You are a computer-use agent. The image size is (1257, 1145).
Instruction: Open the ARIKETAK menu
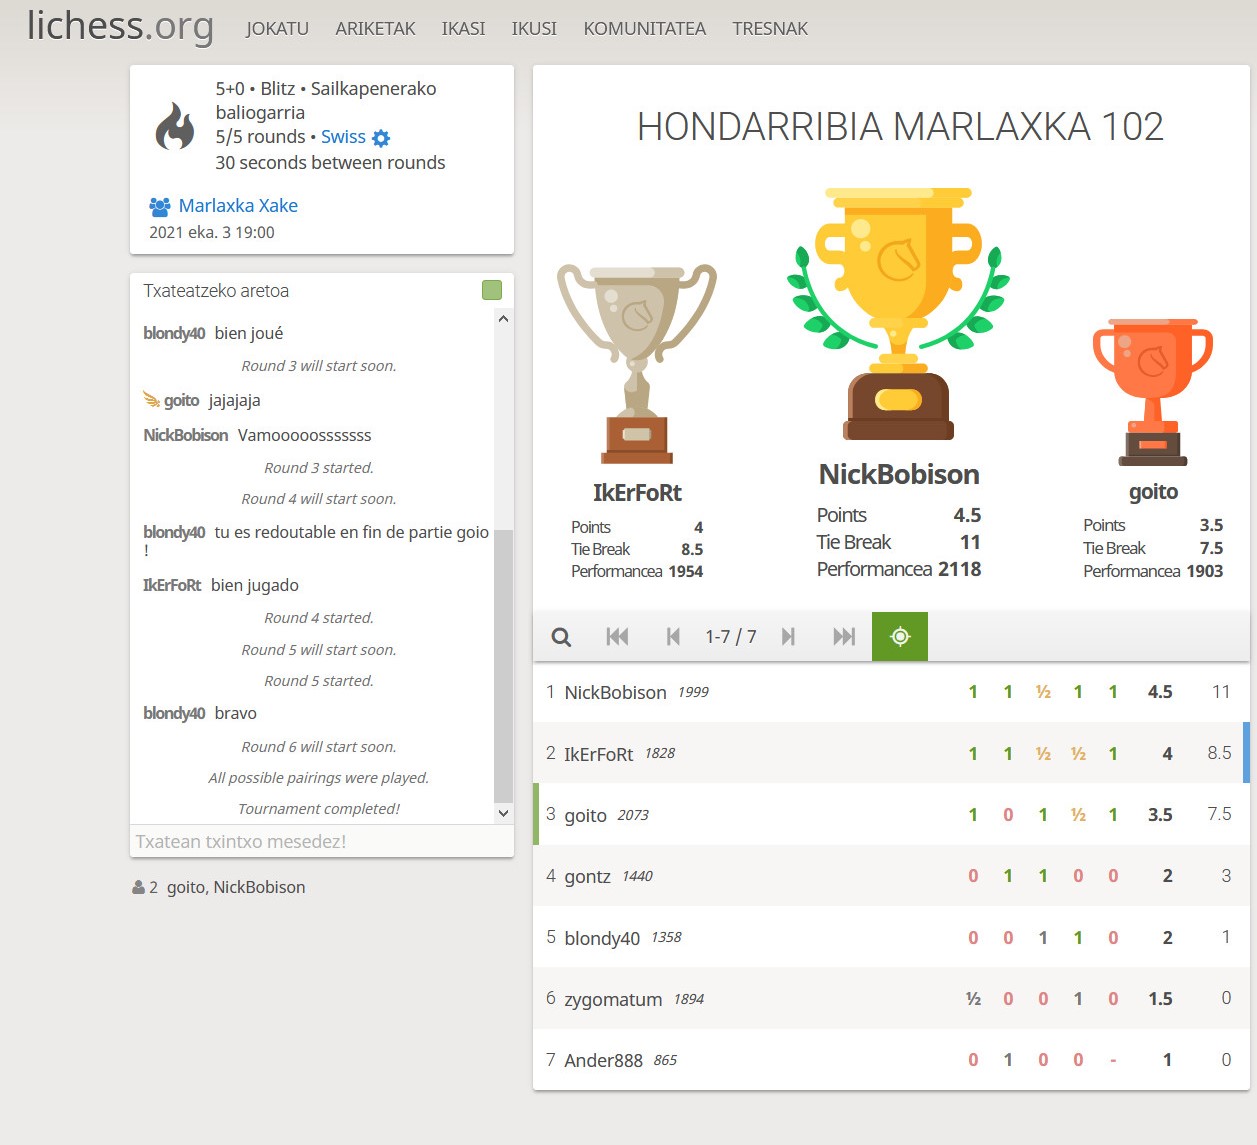[x=375, y=29]
